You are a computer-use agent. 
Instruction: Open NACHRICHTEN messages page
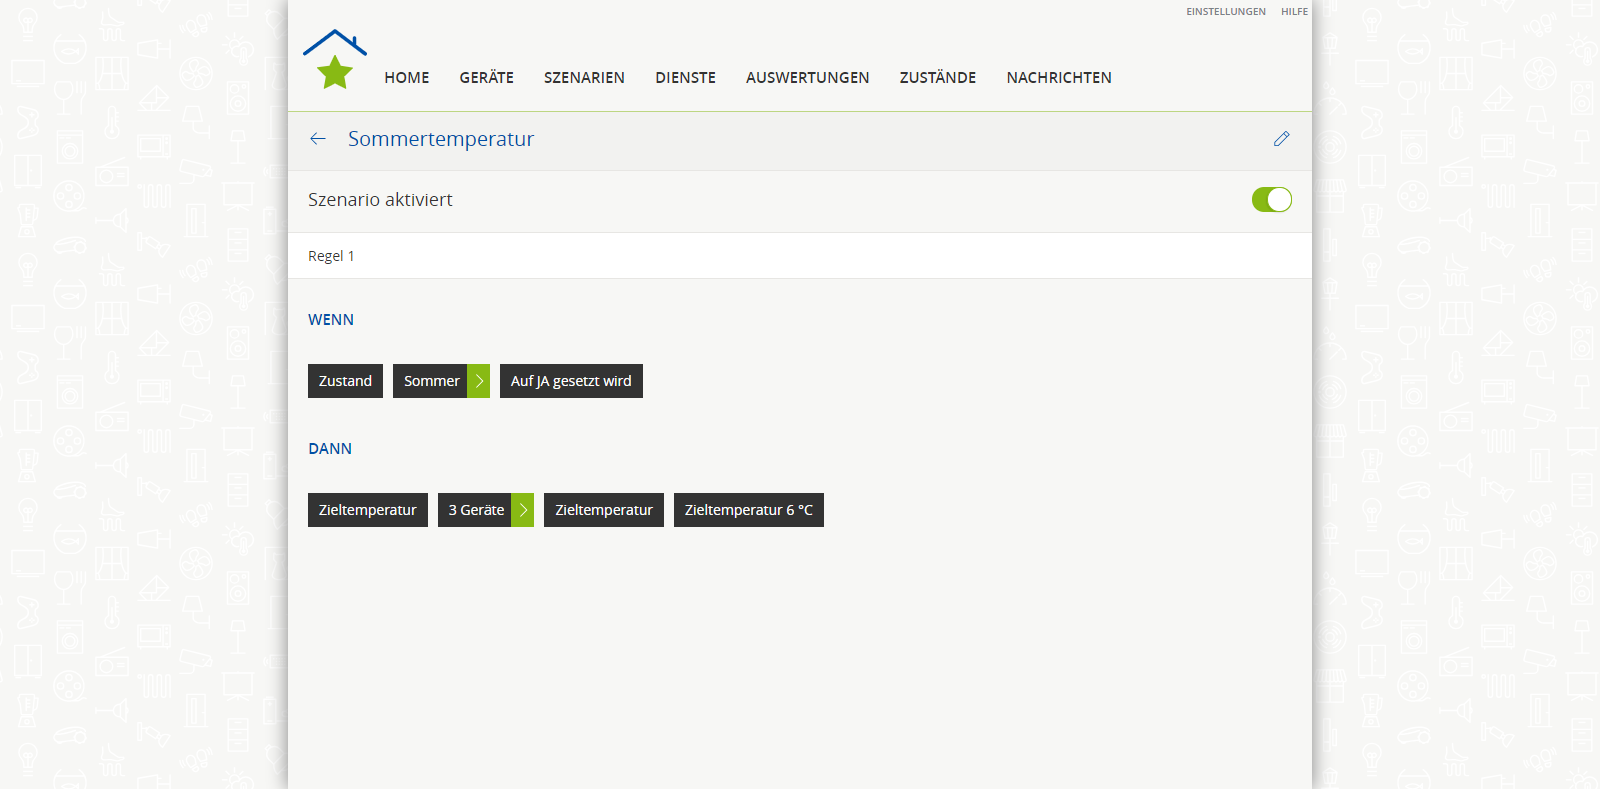click(1058, 78)
